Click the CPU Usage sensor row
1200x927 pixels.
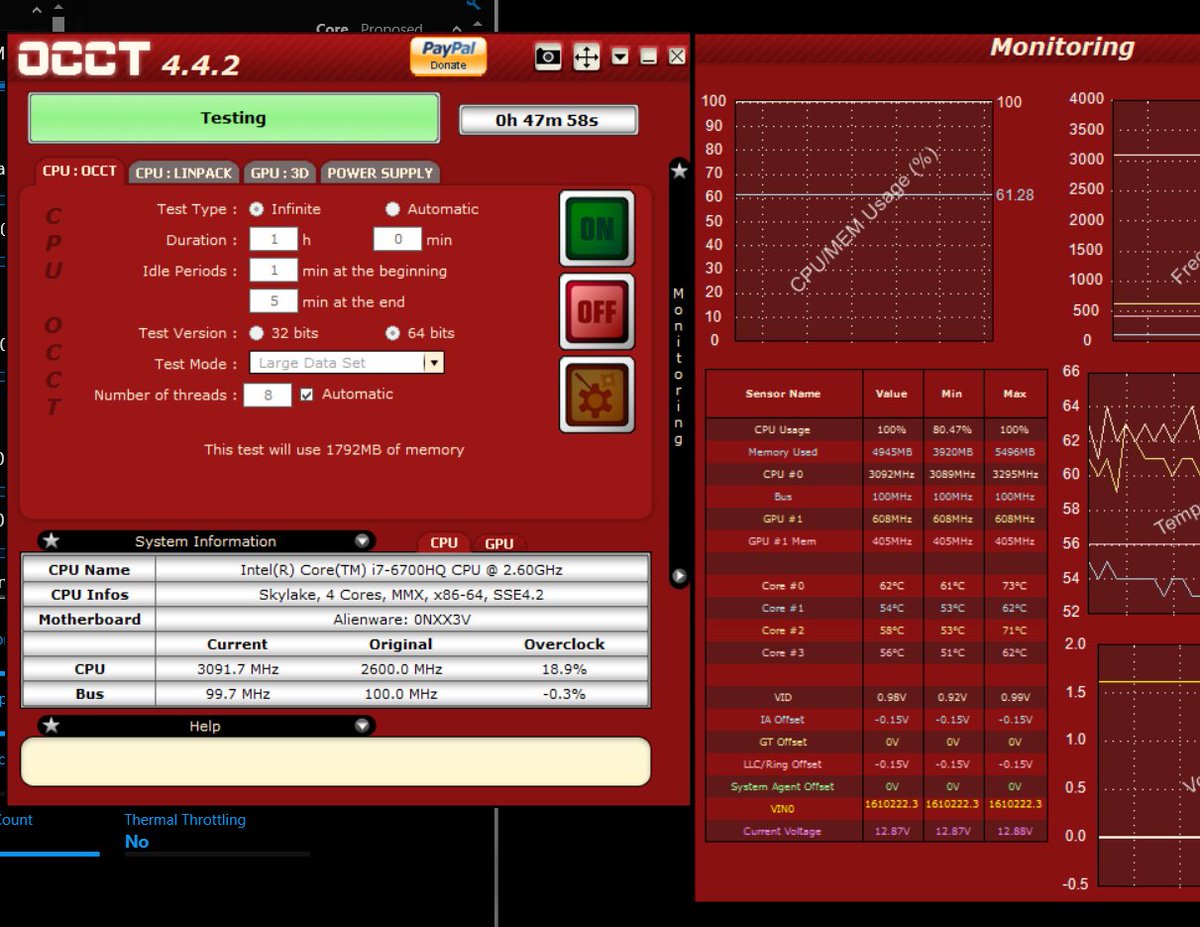tap(876, 430)
